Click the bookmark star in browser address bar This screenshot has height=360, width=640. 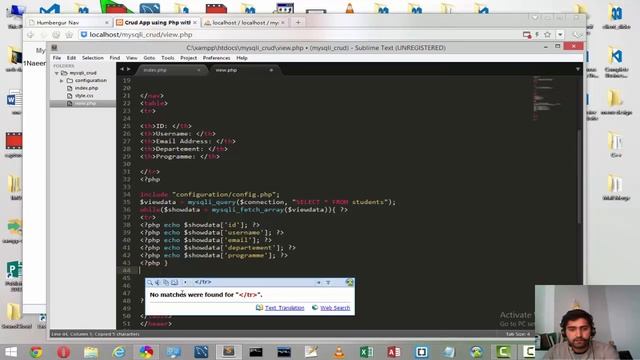[548, 35]
